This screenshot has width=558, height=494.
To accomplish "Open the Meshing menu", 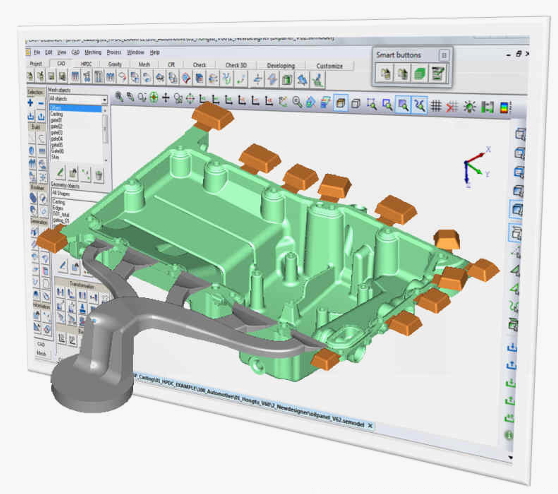I will (93, 52).
